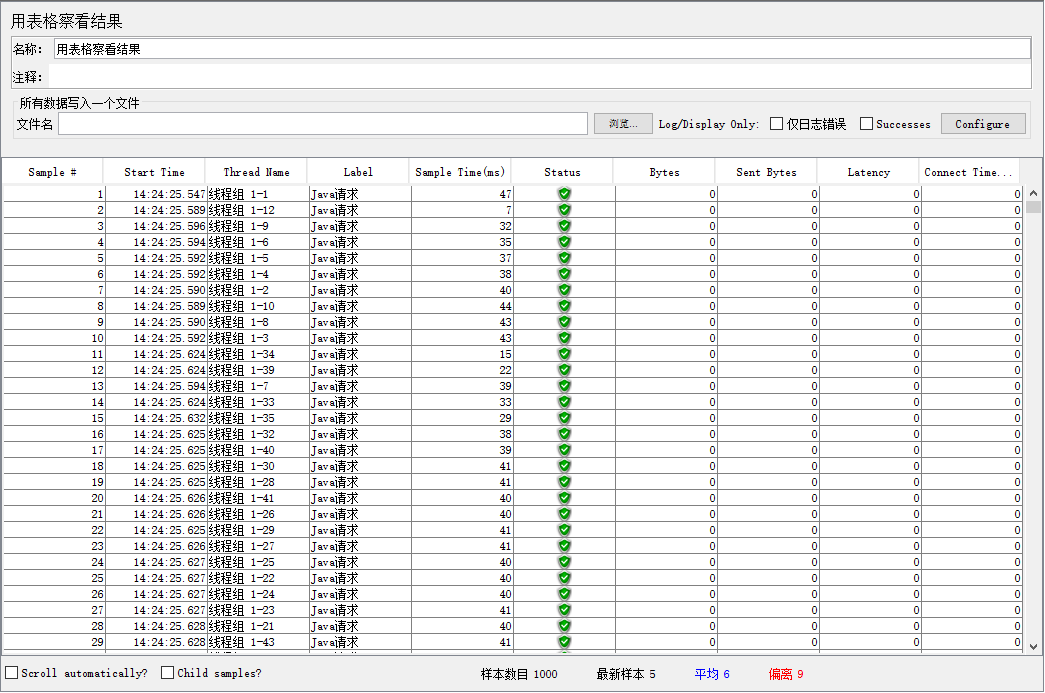Click sample time 22 for 线程组 1-39

pos(462,370)
